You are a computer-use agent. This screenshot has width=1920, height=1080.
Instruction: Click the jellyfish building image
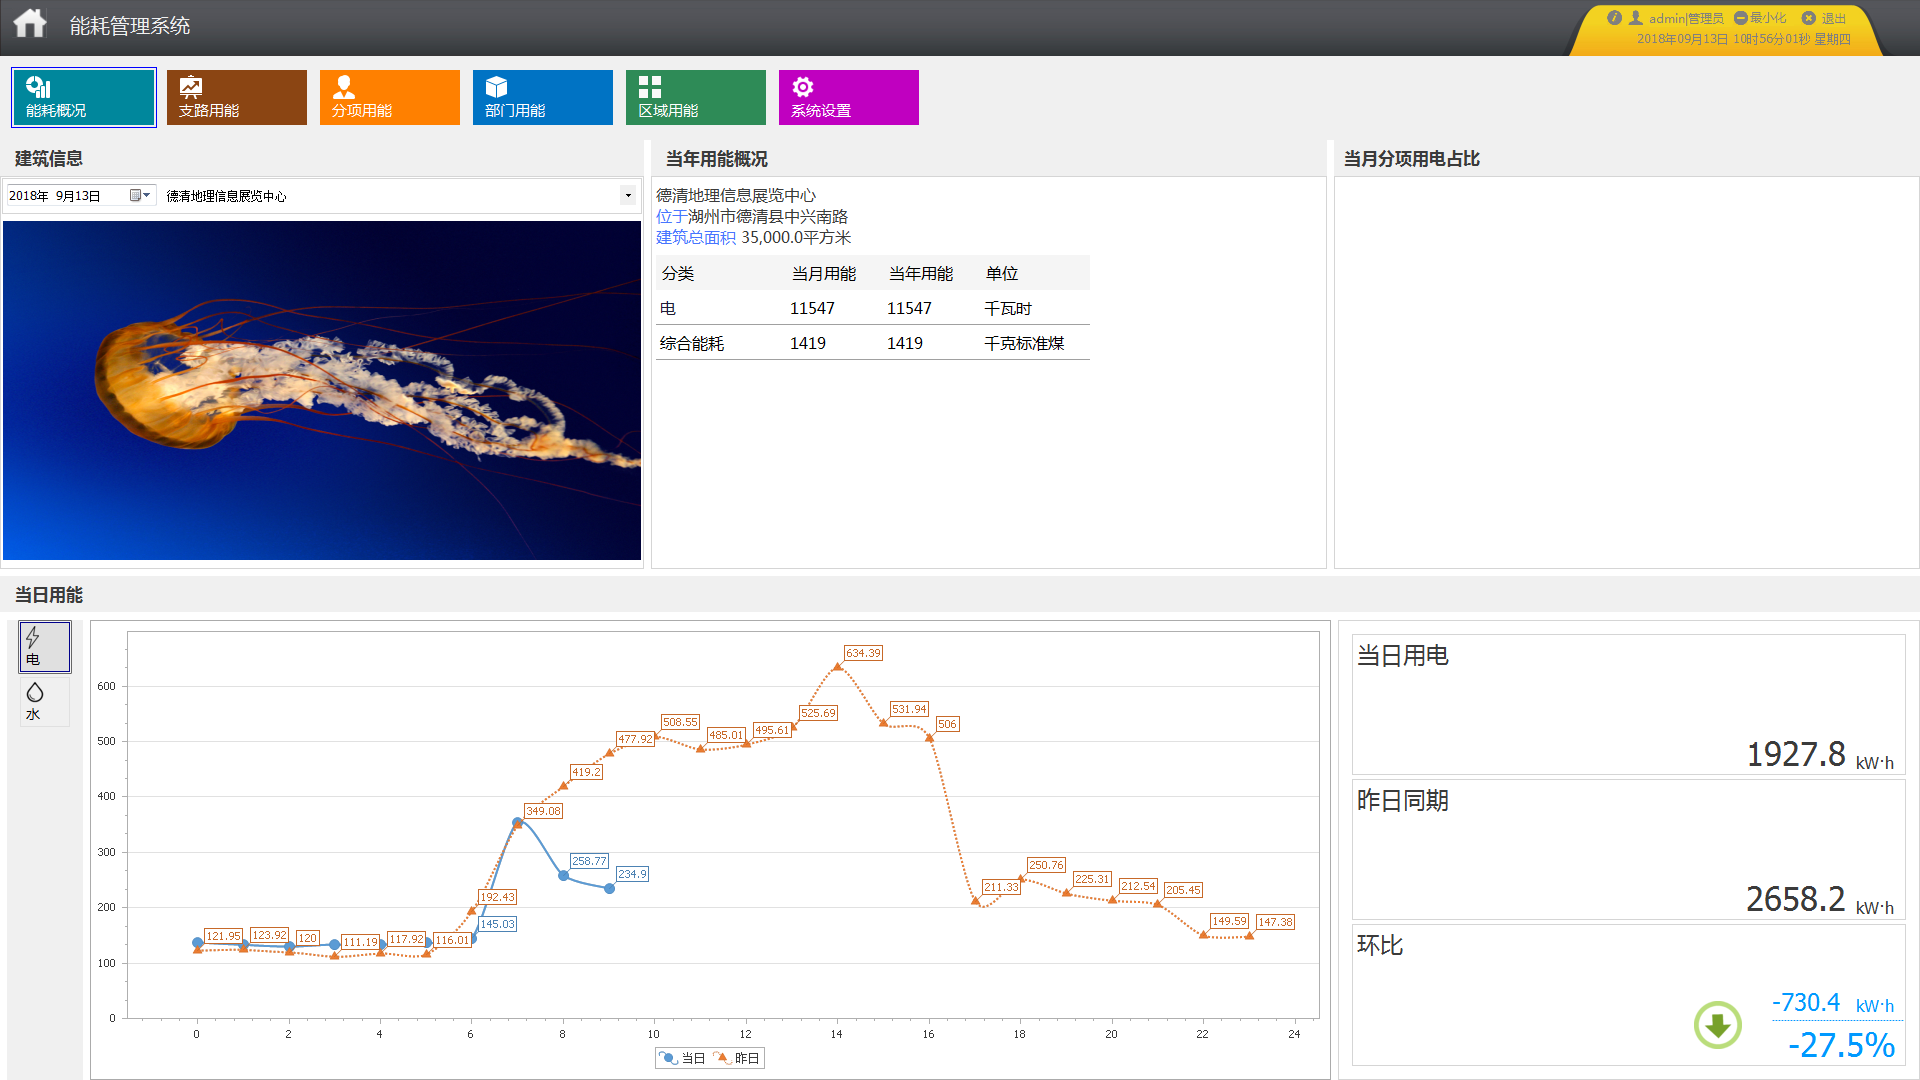[322, 390]
